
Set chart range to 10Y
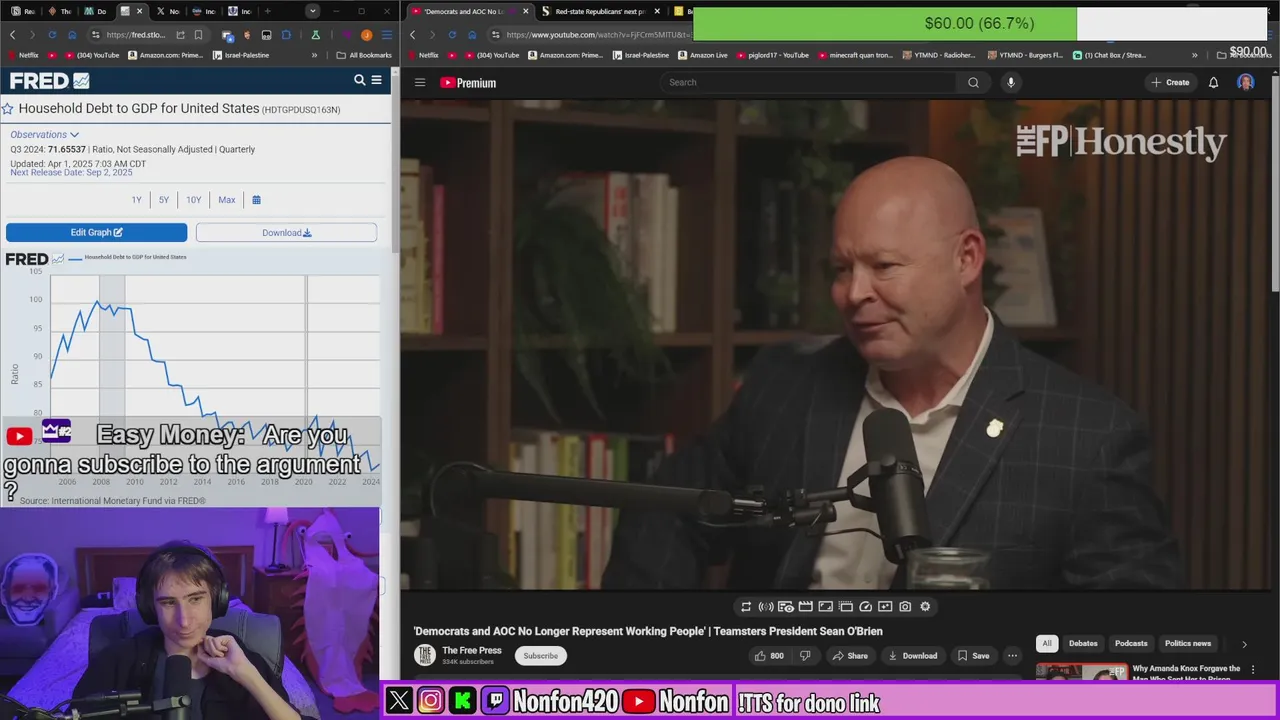tap(194, 200)
